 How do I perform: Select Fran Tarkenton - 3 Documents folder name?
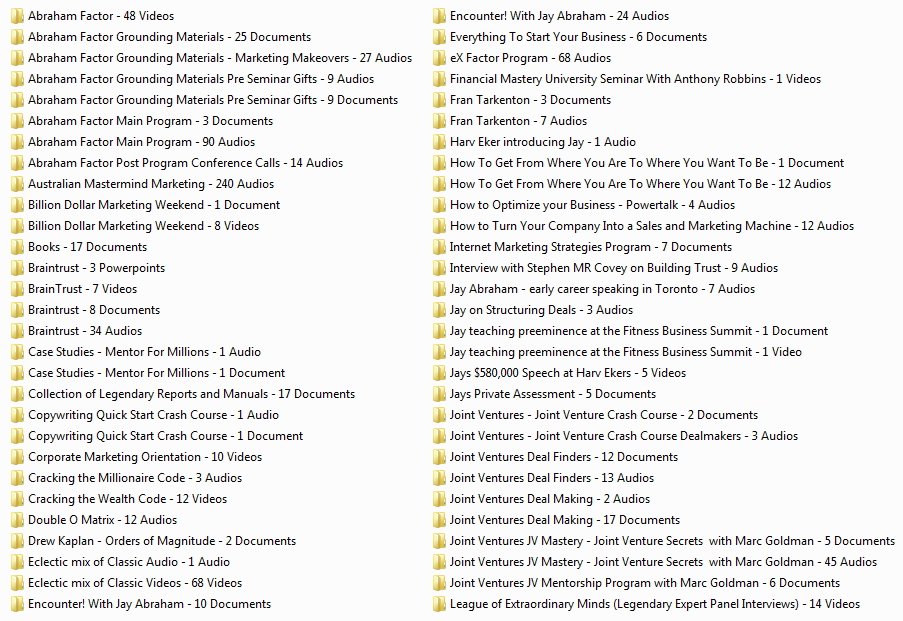[530, 100]
